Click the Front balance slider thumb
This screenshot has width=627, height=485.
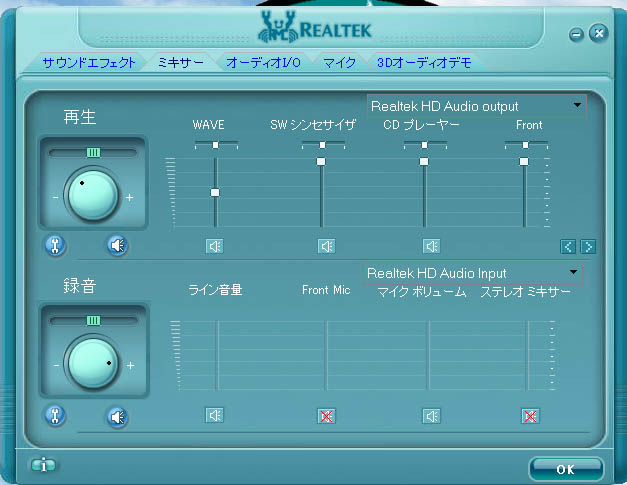pos(525,145)
